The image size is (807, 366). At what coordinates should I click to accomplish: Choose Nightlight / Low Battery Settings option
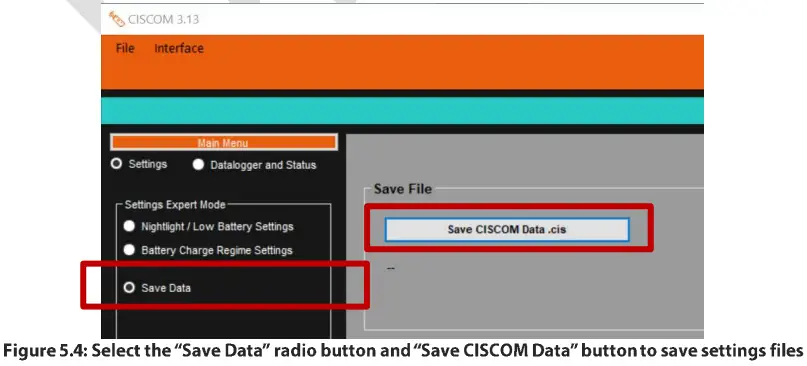pos(129,226)
